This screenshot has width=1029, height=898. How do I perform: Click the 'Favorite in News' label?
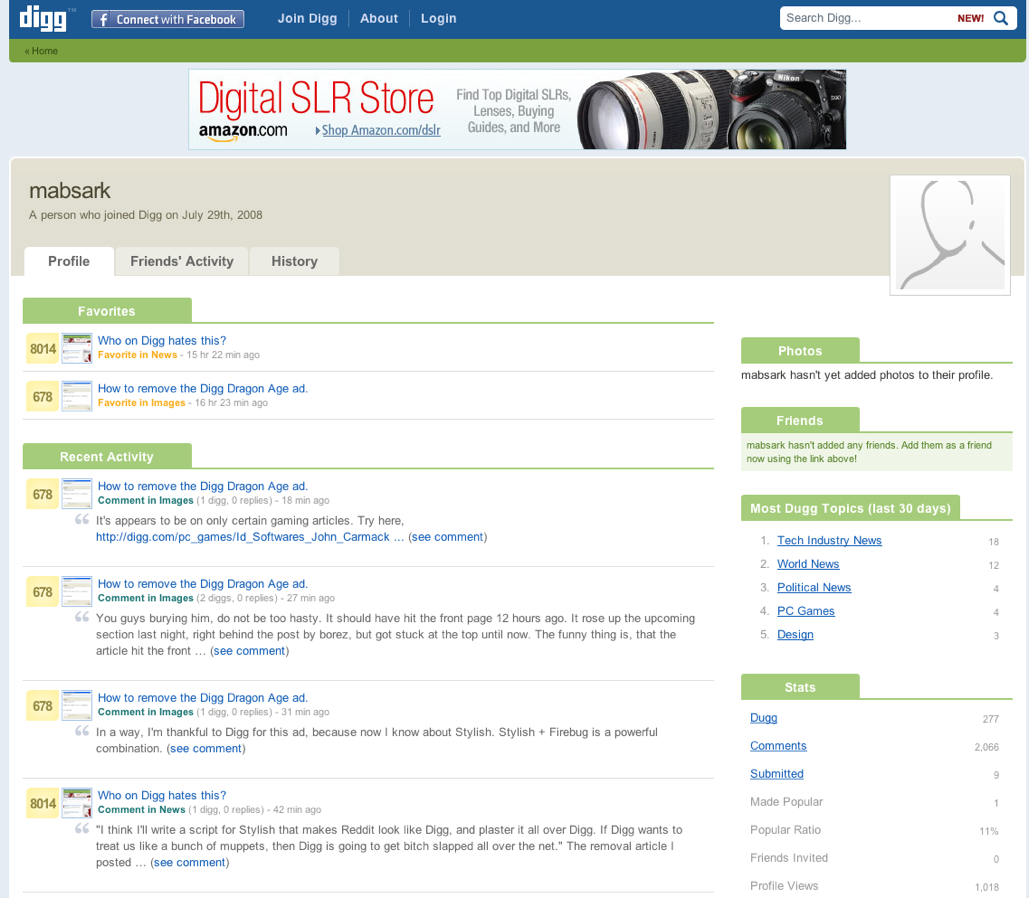coord(137,355)
